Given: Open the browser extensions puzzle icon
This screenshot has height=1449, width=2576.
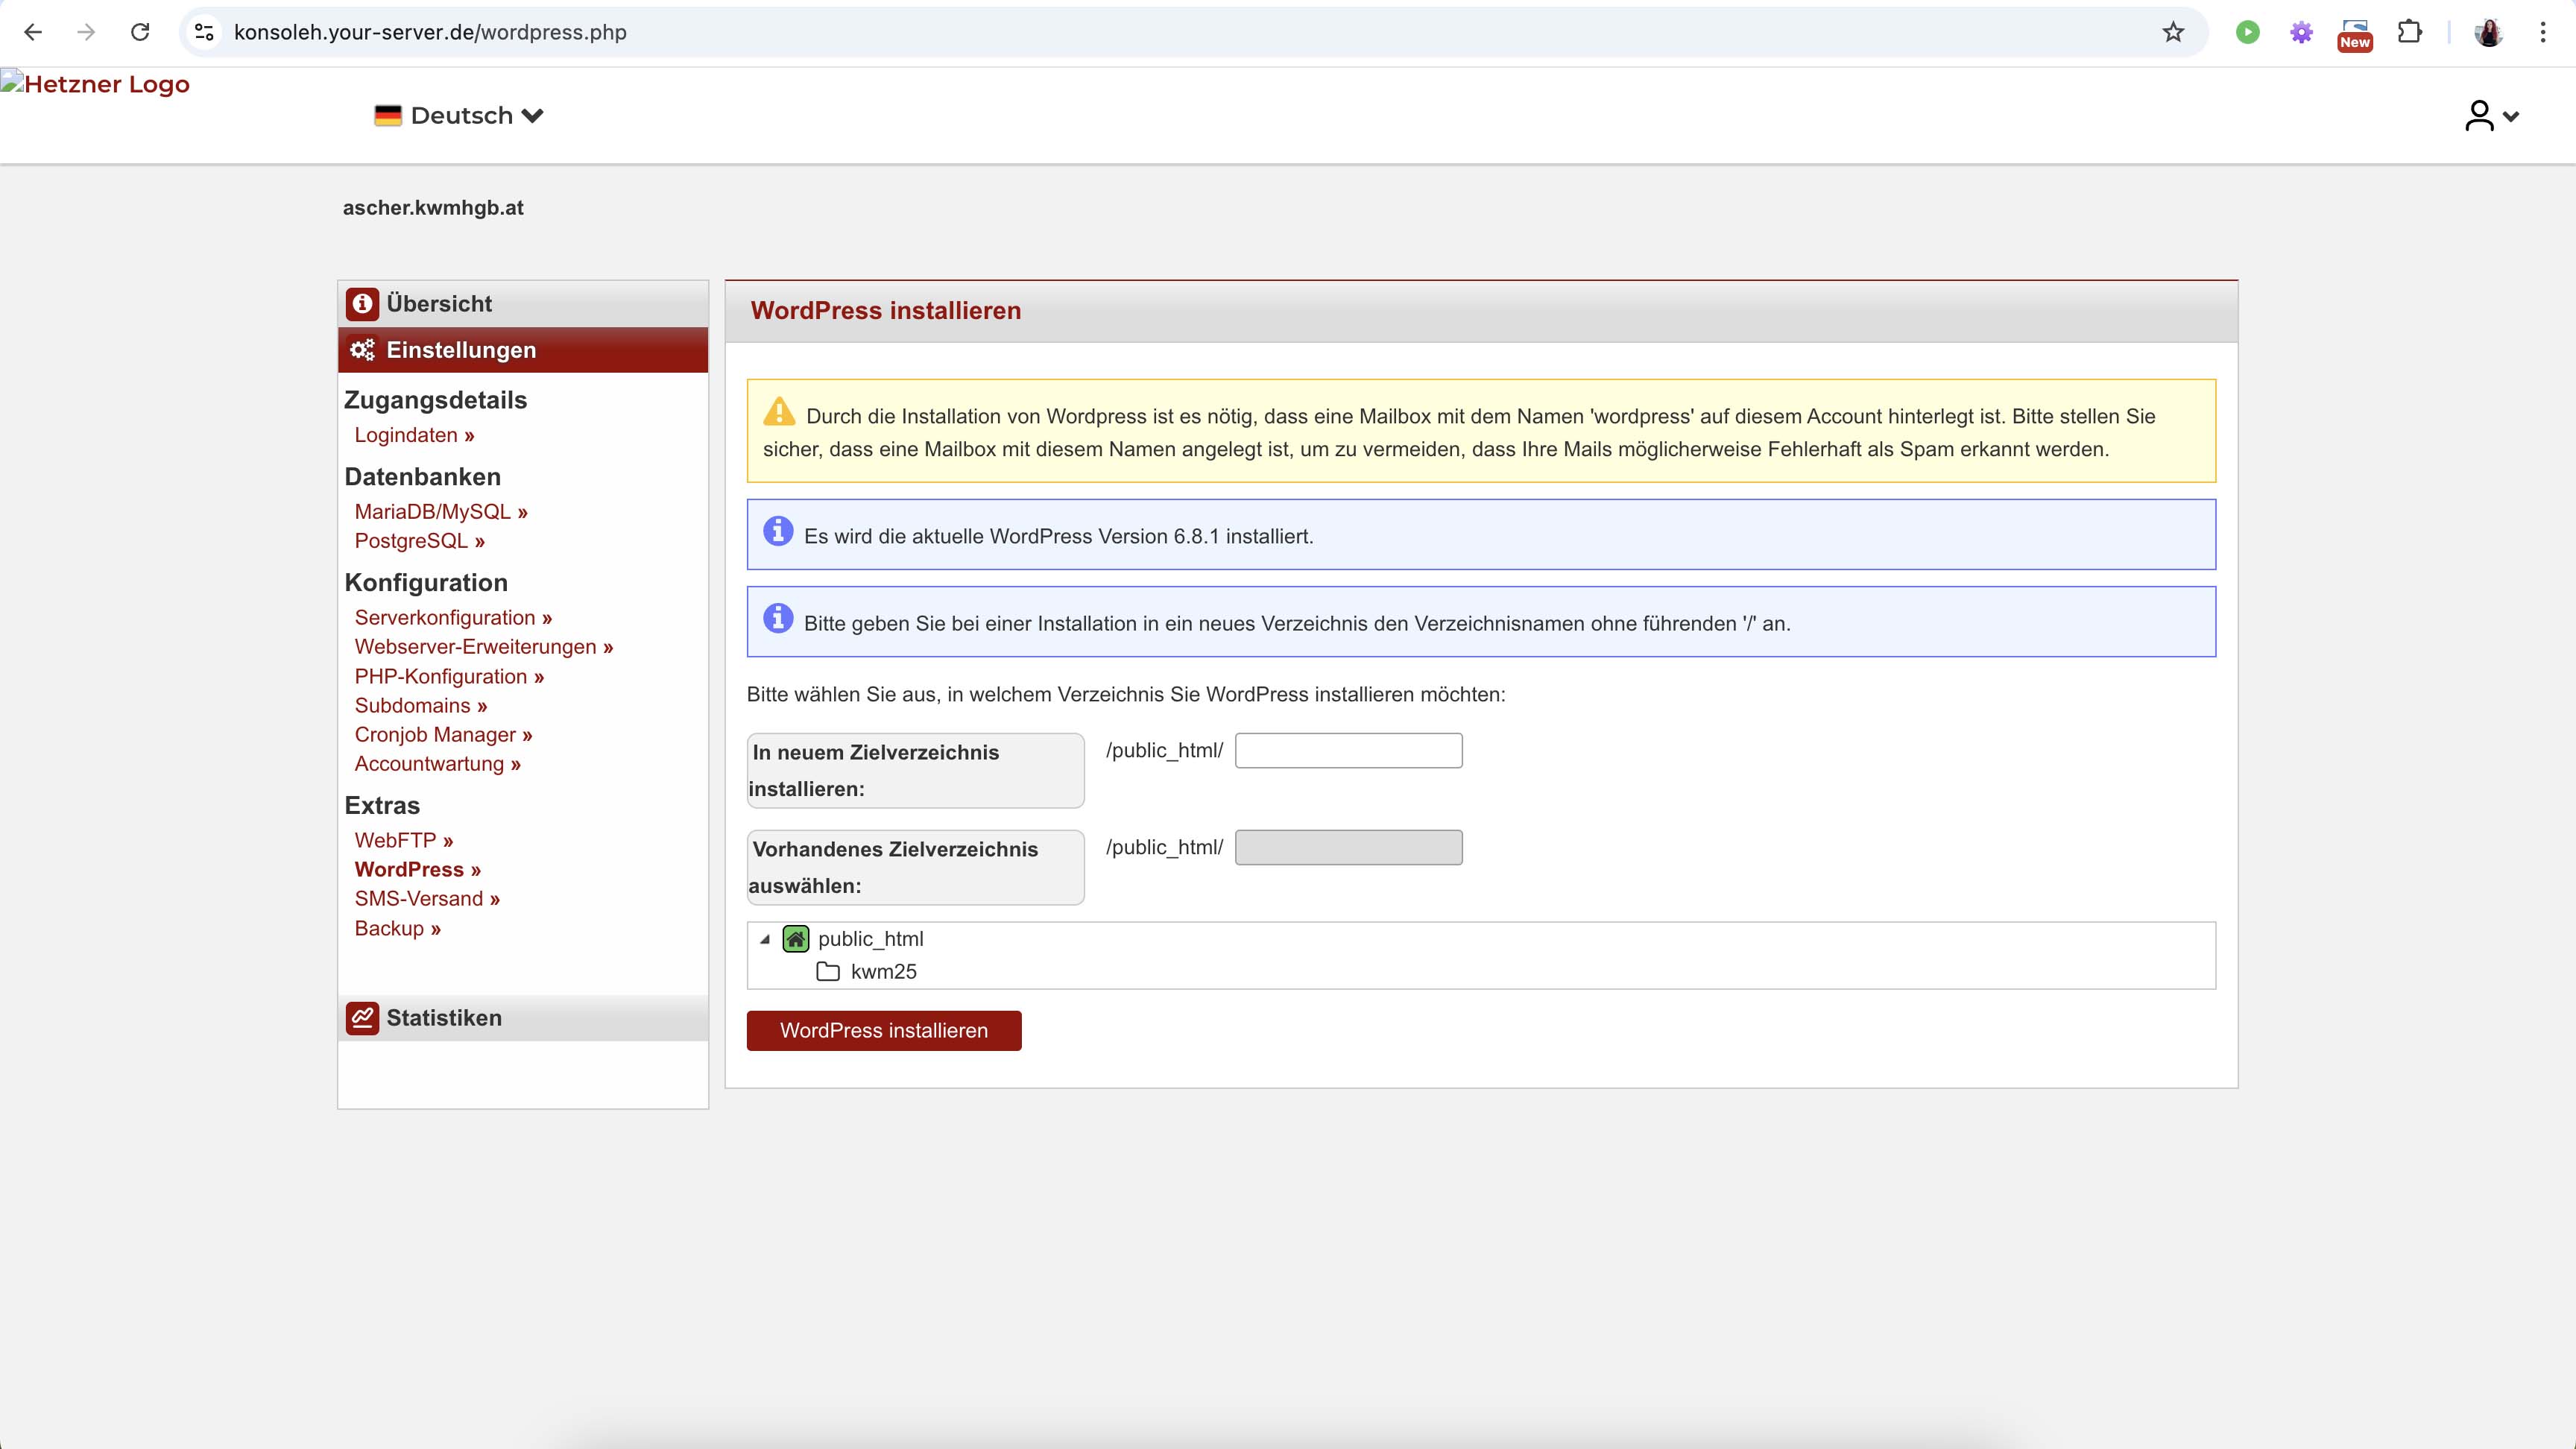Looking at the screenshot, I should (2409, 32).
